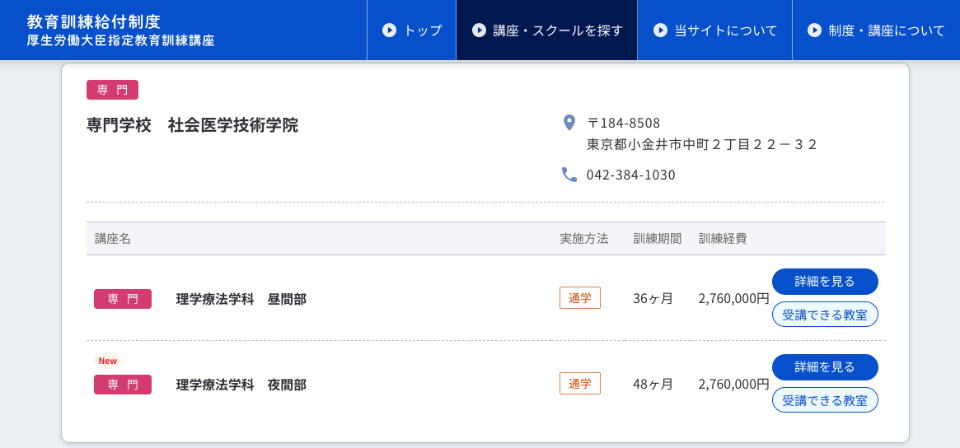This screenshot has height=448, width=960.
Task: Click the telephone icon
Action: 569,174
